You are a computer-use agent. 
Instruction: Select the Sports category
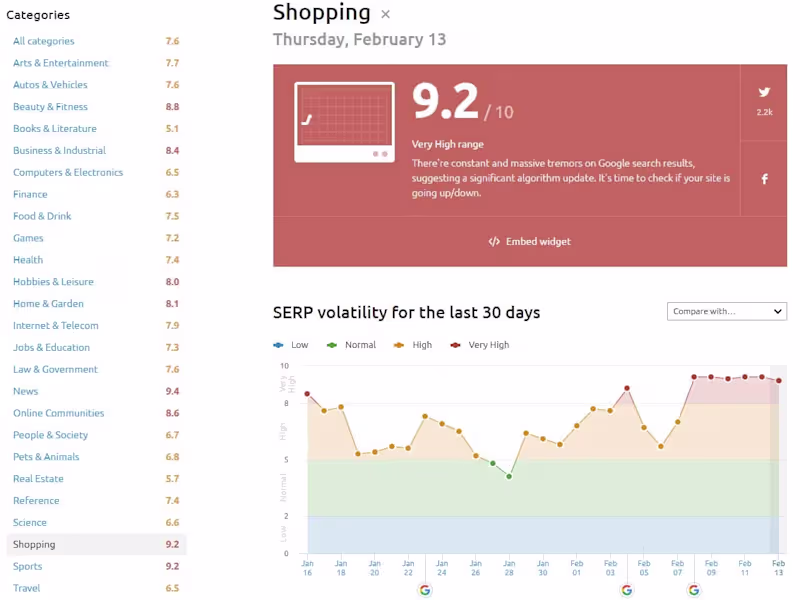coord(28,566)
